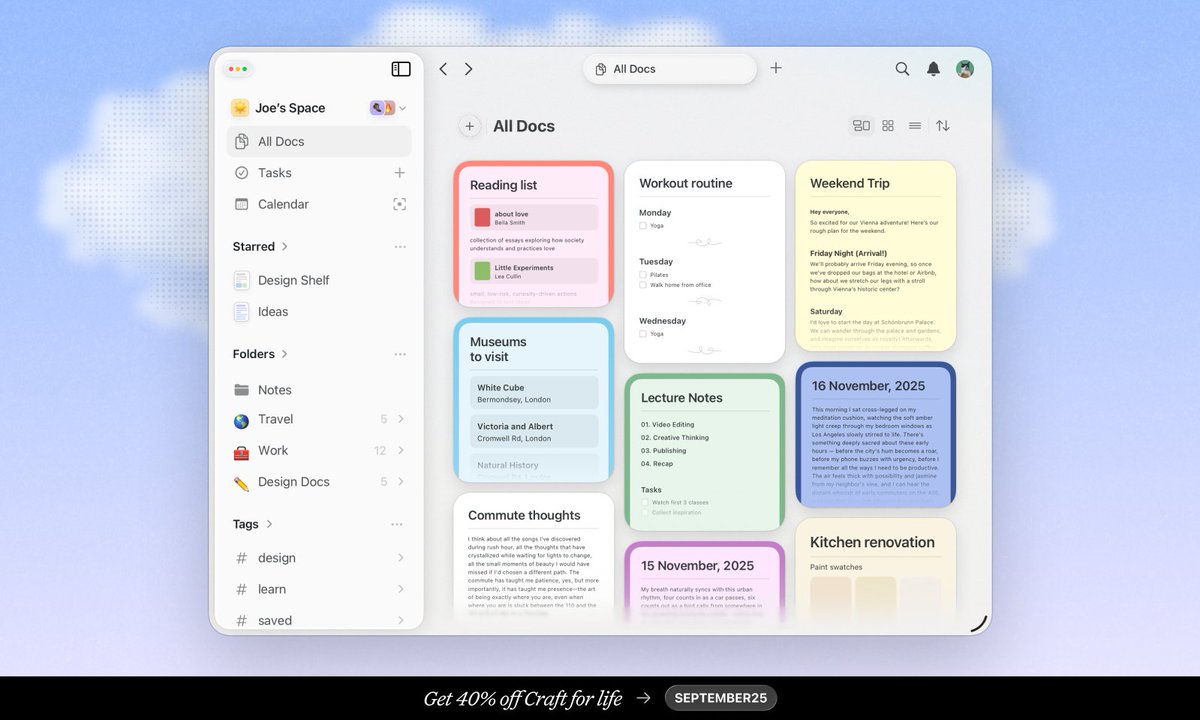The width and height of the screenshot is (1200, 720).
Task: Open the about love book entry
Action: coord(534,218)
